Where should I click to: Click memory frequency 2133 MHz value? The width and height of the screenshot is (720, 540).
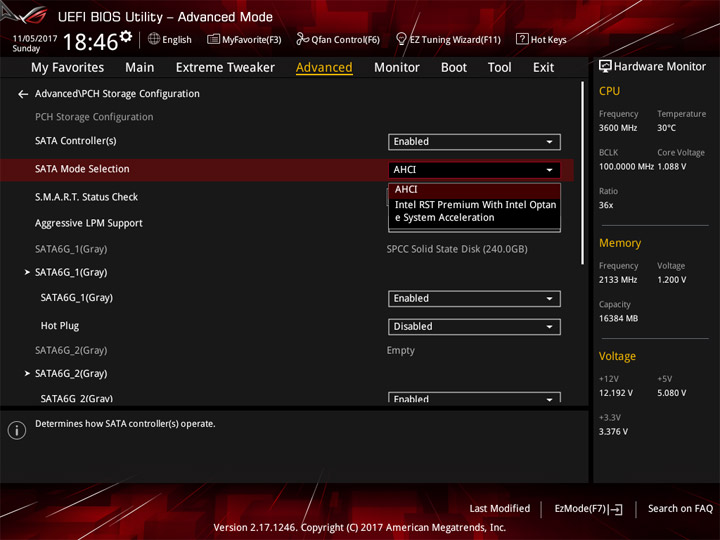point(618,280)
